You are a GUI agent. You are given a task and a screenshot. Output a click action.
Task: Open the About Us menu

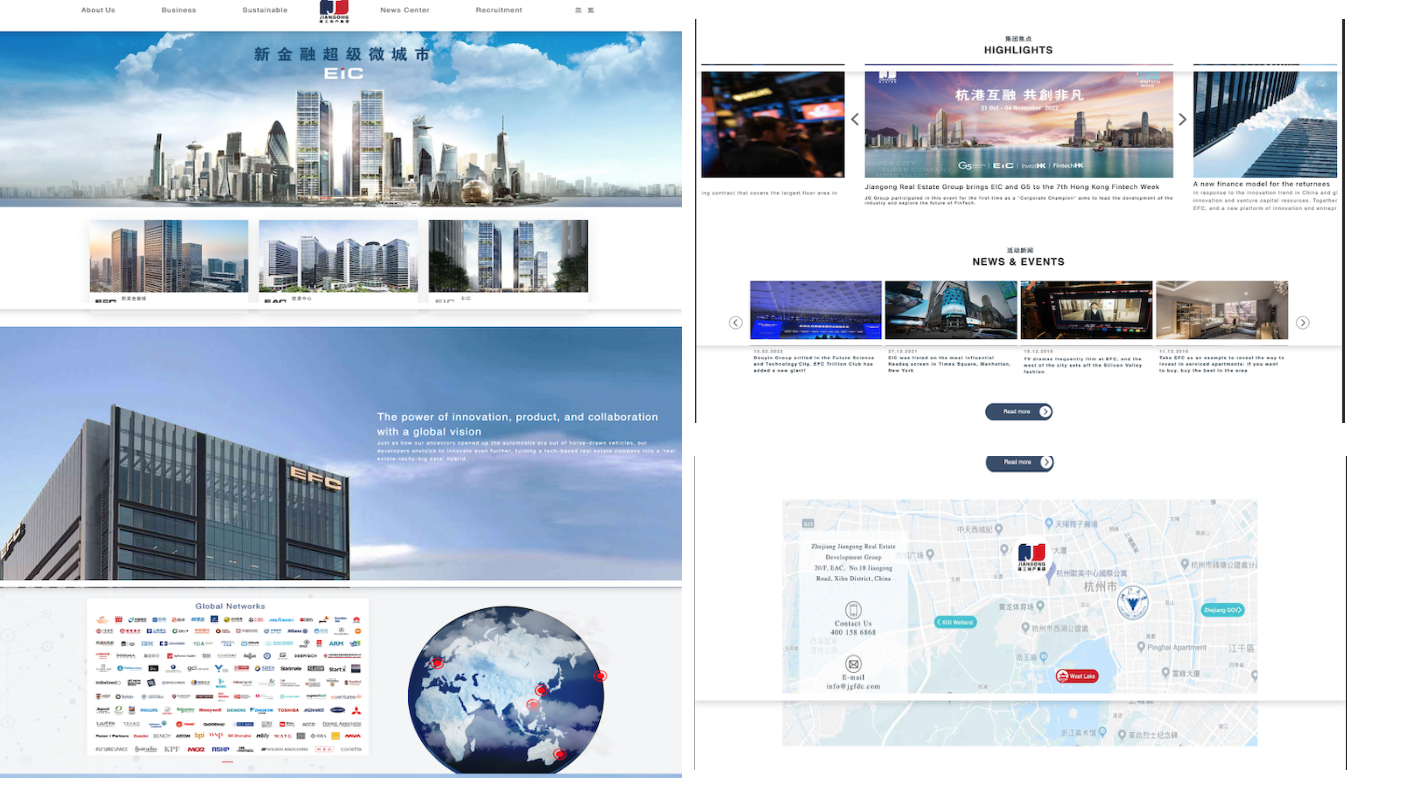98,10
